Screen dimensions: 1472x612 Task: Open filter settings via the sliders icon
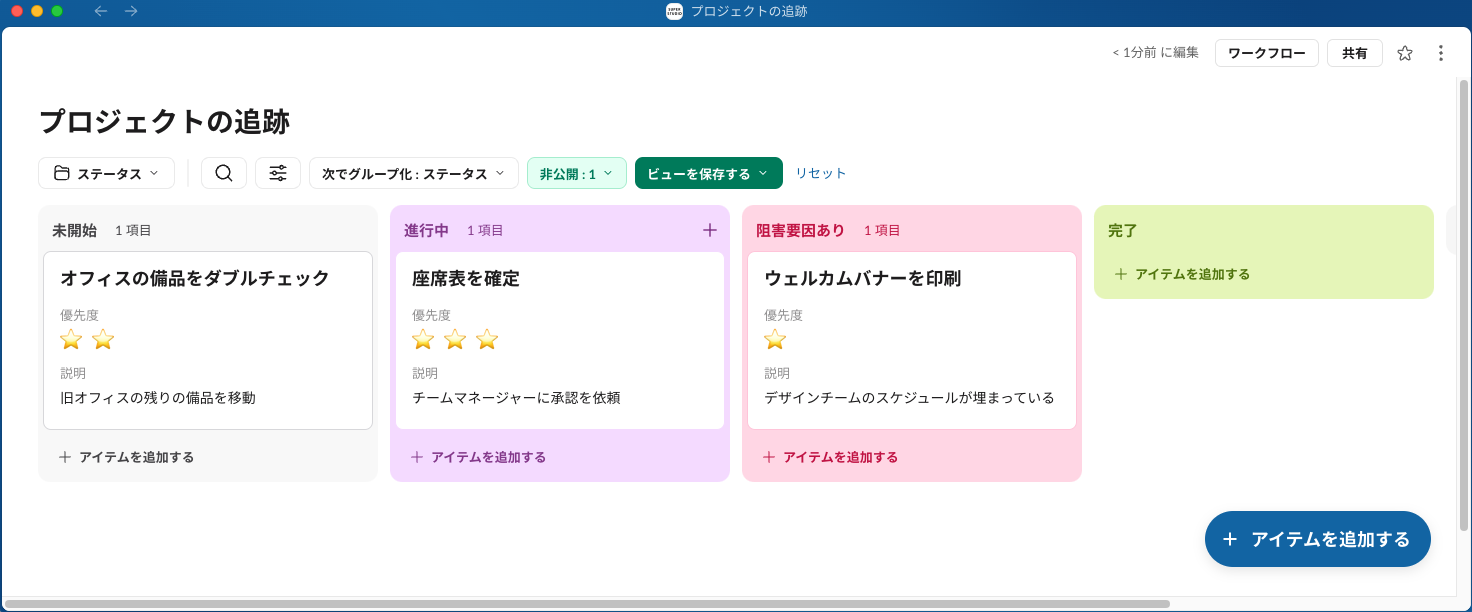[x=277, y=172]
